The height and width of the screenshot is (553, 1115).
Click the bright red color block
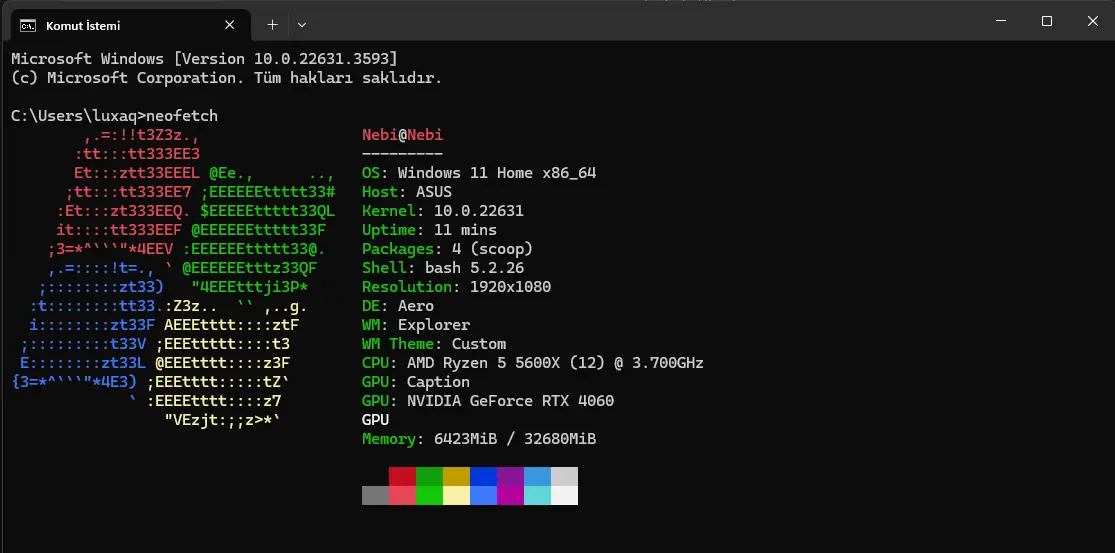click(x=402, y=495)
